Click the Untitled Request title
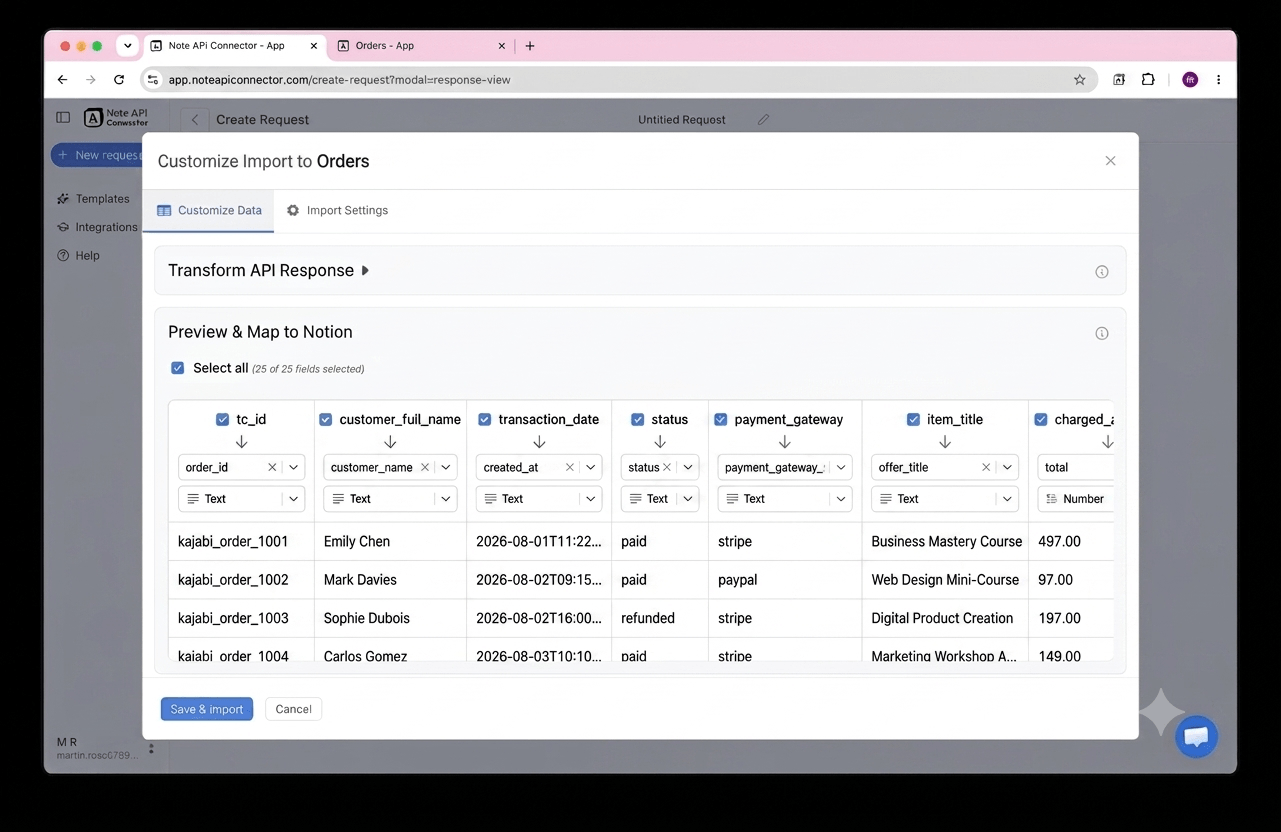The width and height of the screenshot is (1281, 832). tap(682, 120)
